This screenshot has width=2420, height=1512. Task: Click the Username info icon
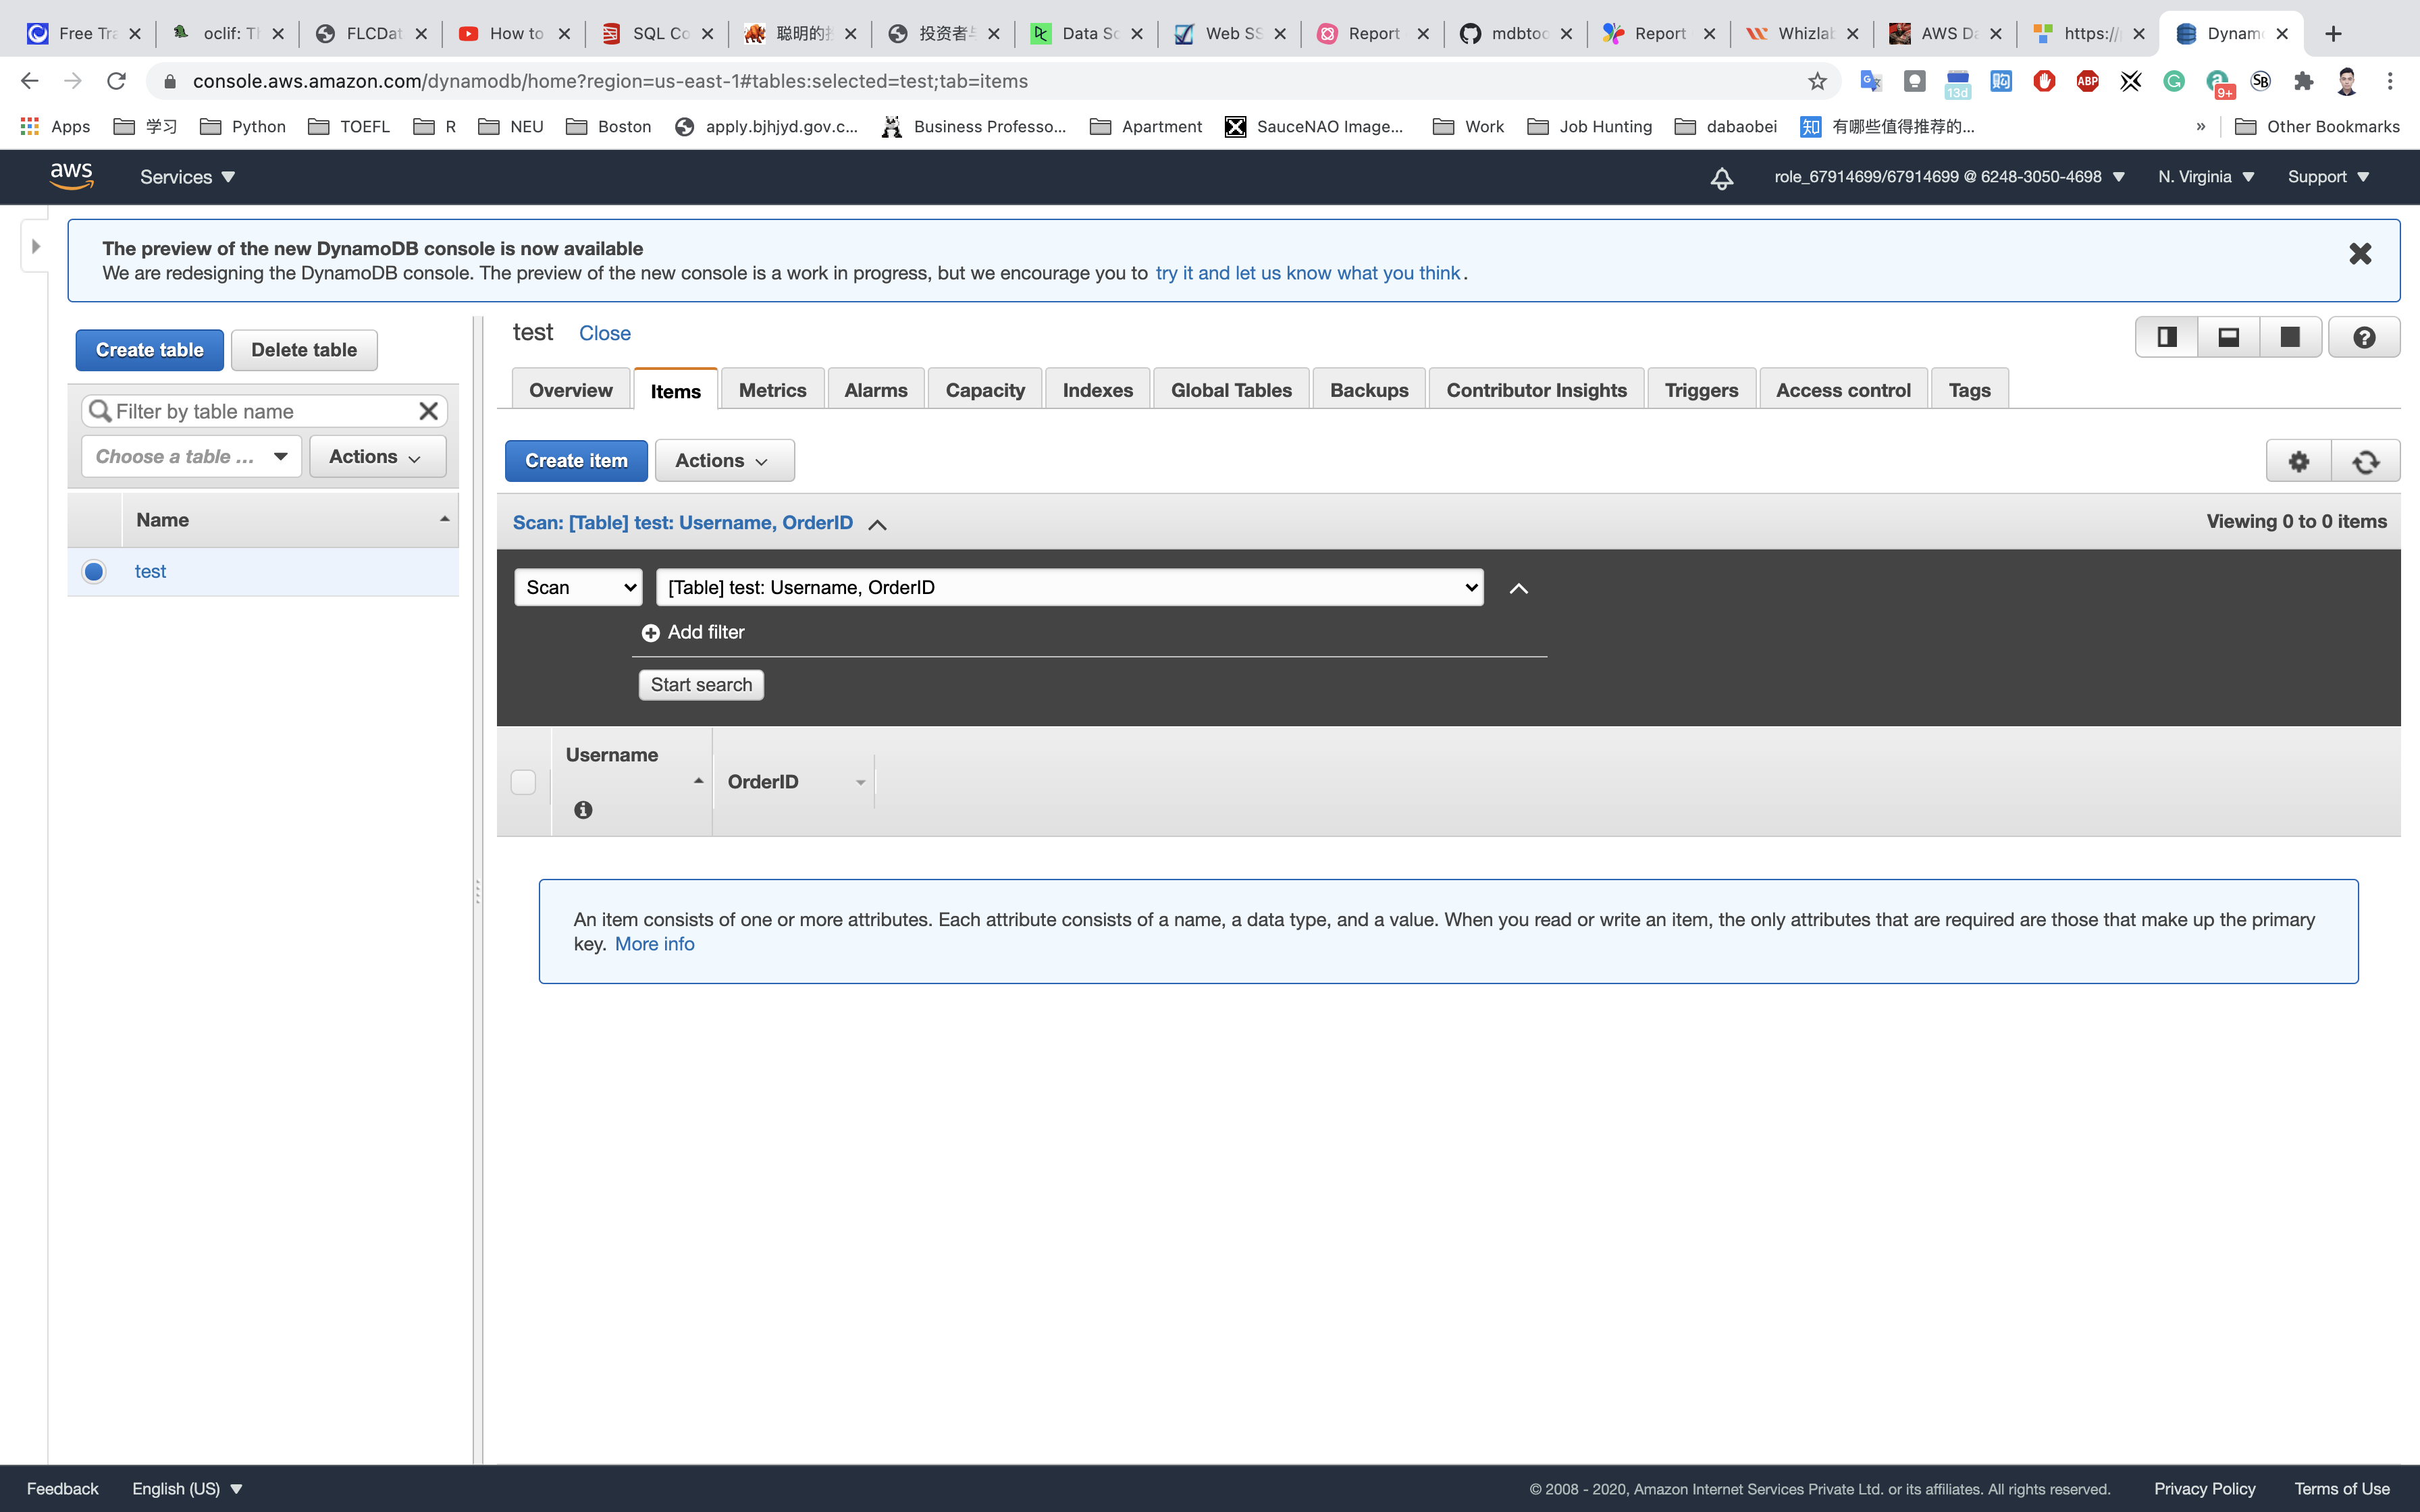[x=583, y=810]
